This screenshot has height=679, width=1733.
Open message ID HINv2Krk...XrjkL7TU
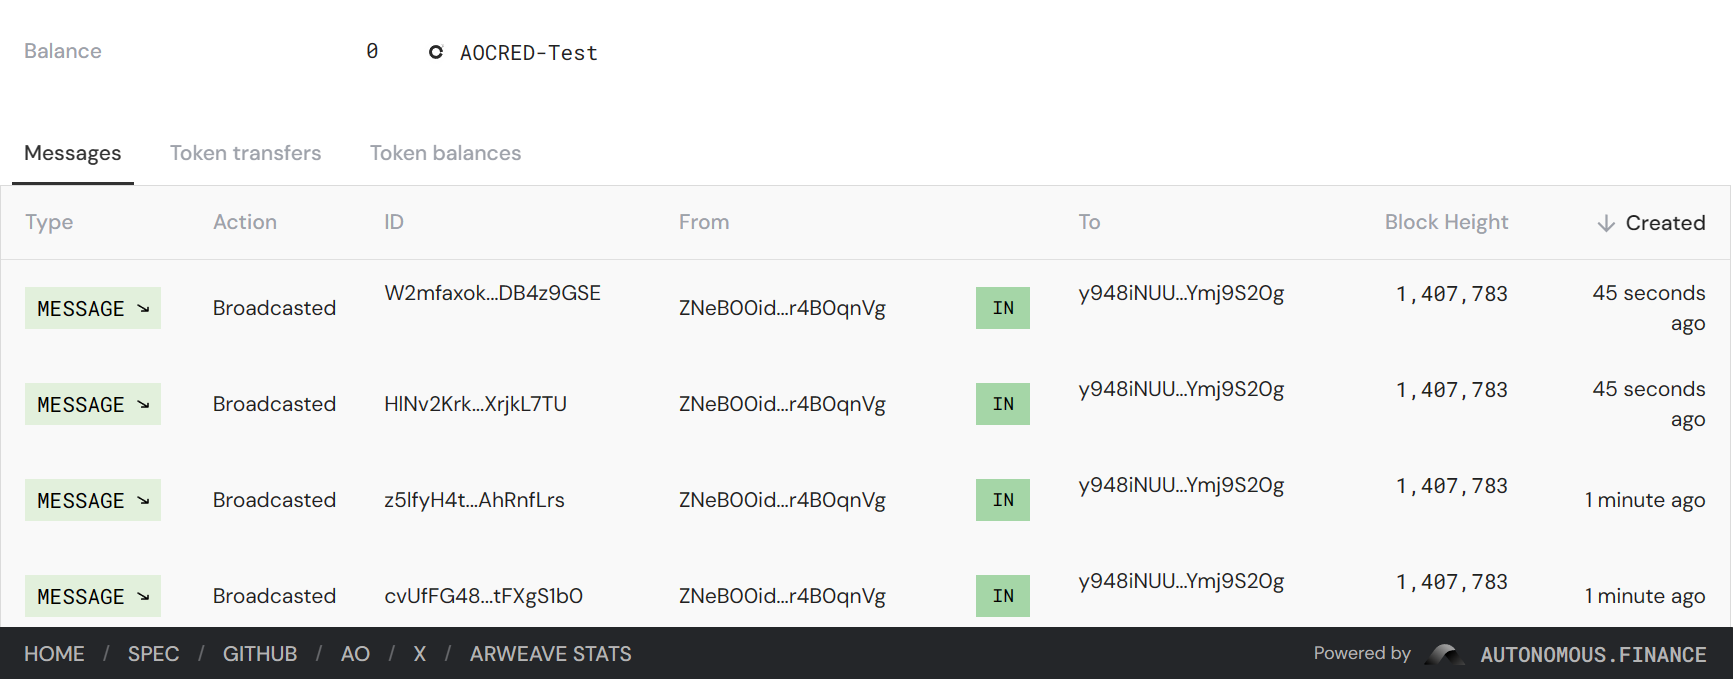click(x=475, y=404)
